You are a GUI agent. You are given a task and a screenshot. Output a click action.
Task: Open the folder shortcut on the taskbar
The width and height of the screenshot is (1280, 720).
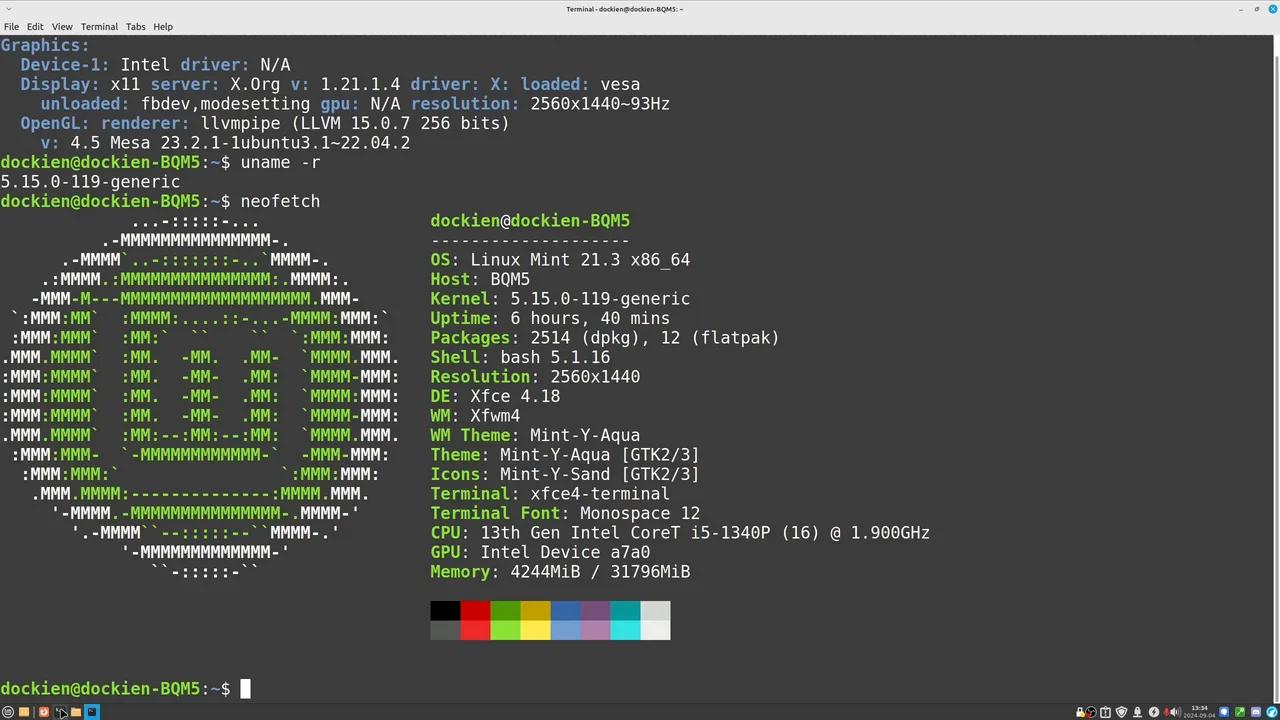point(76,712)
